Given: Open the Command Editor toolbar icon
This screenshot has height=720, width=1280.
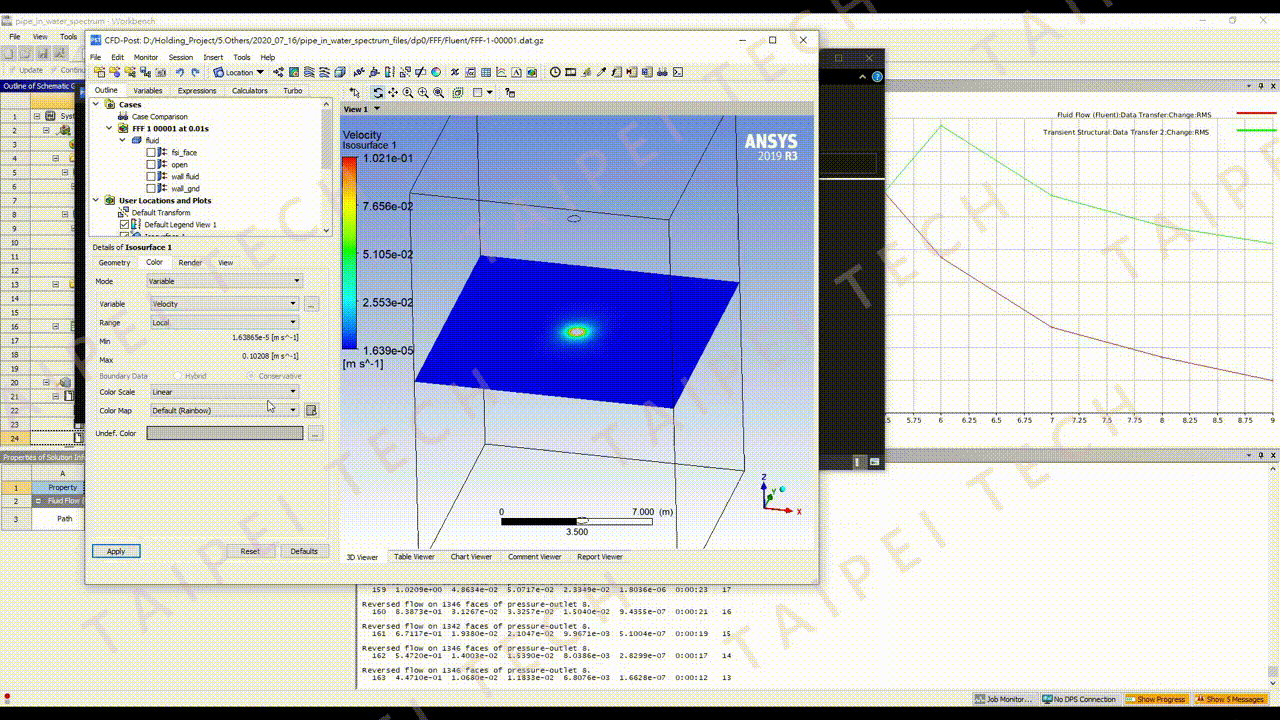Looking at the screenshot, I should (x=678, y=72).
